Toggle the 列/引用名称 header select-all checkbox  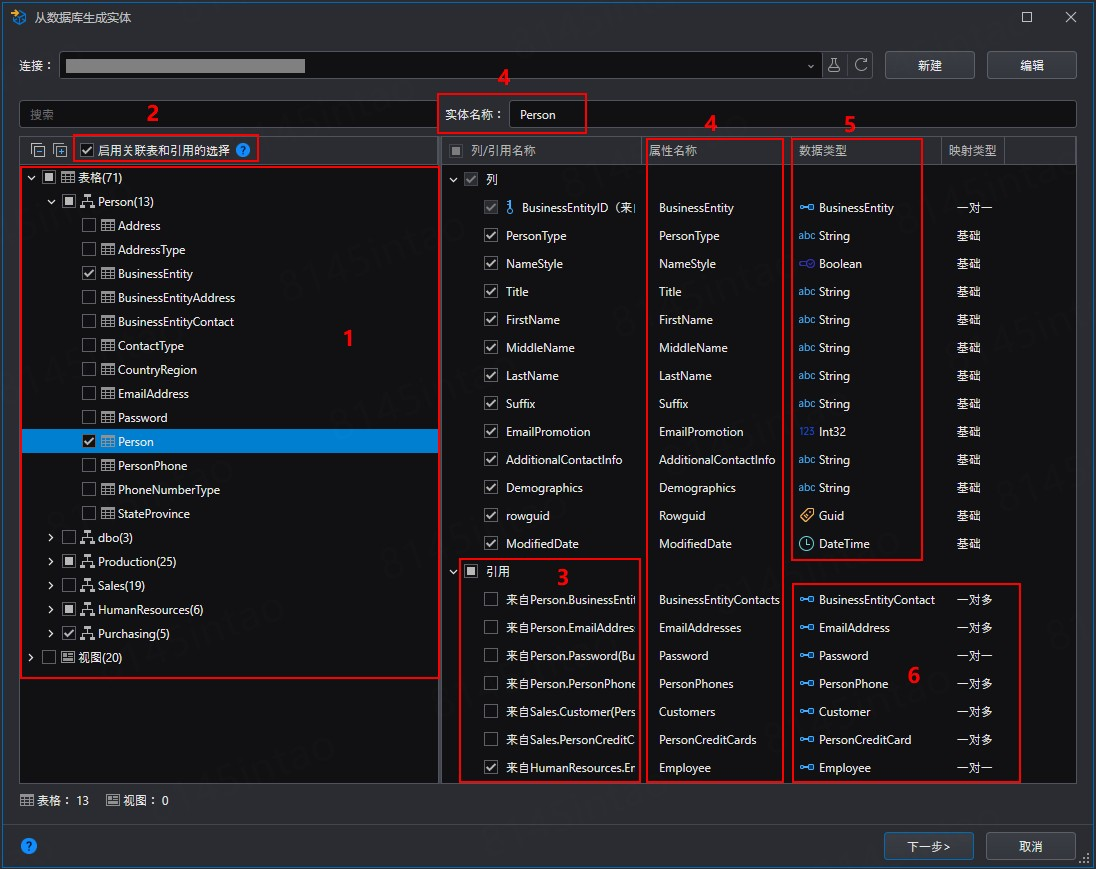456,150
